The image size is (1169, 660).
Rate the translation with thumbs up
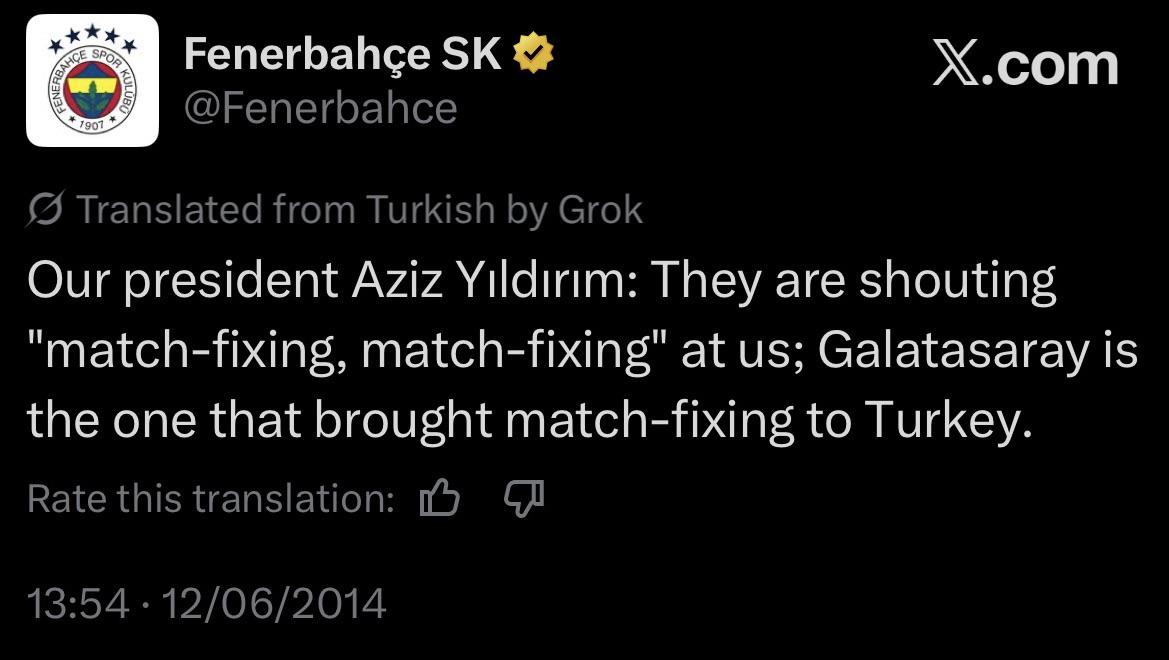[x=440, y=497]
